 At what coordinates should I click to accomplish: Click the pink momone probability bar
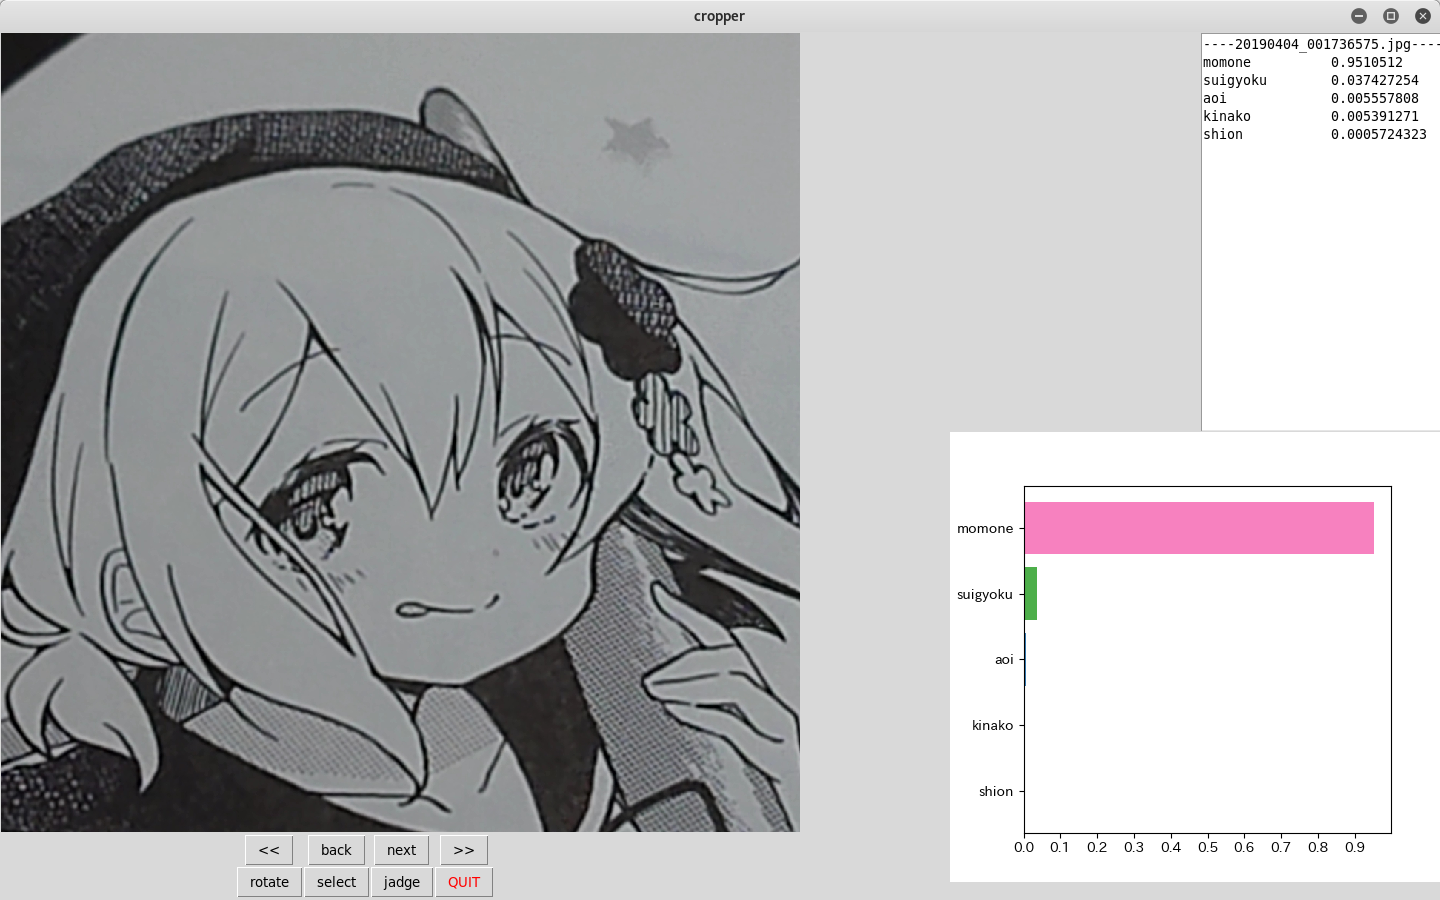coord(1198,528)
